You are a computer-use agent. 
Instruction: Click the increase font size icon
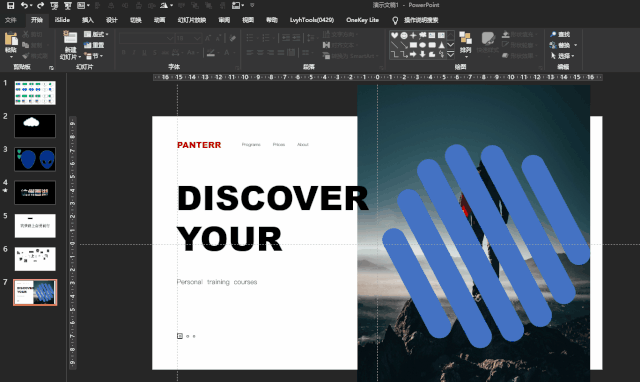(208, 38)
